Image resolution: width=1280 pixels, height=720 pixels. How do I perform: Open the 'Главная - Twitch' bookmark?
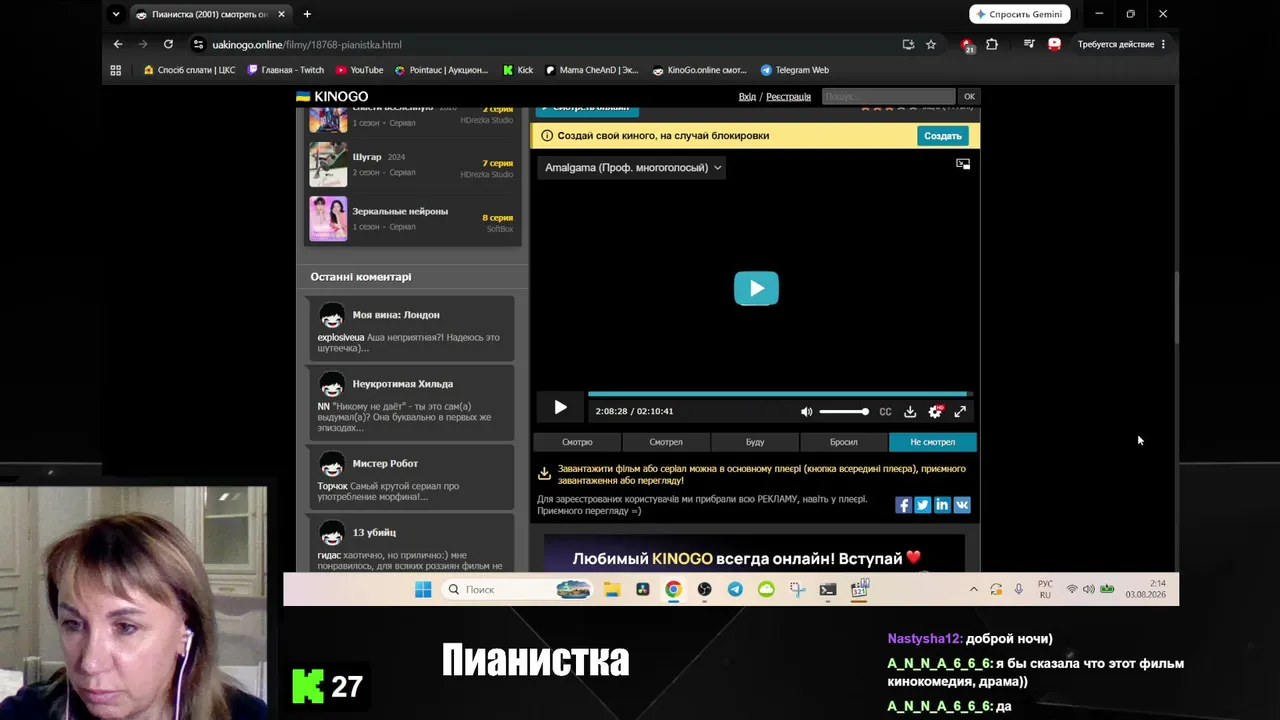pos(286,70)
